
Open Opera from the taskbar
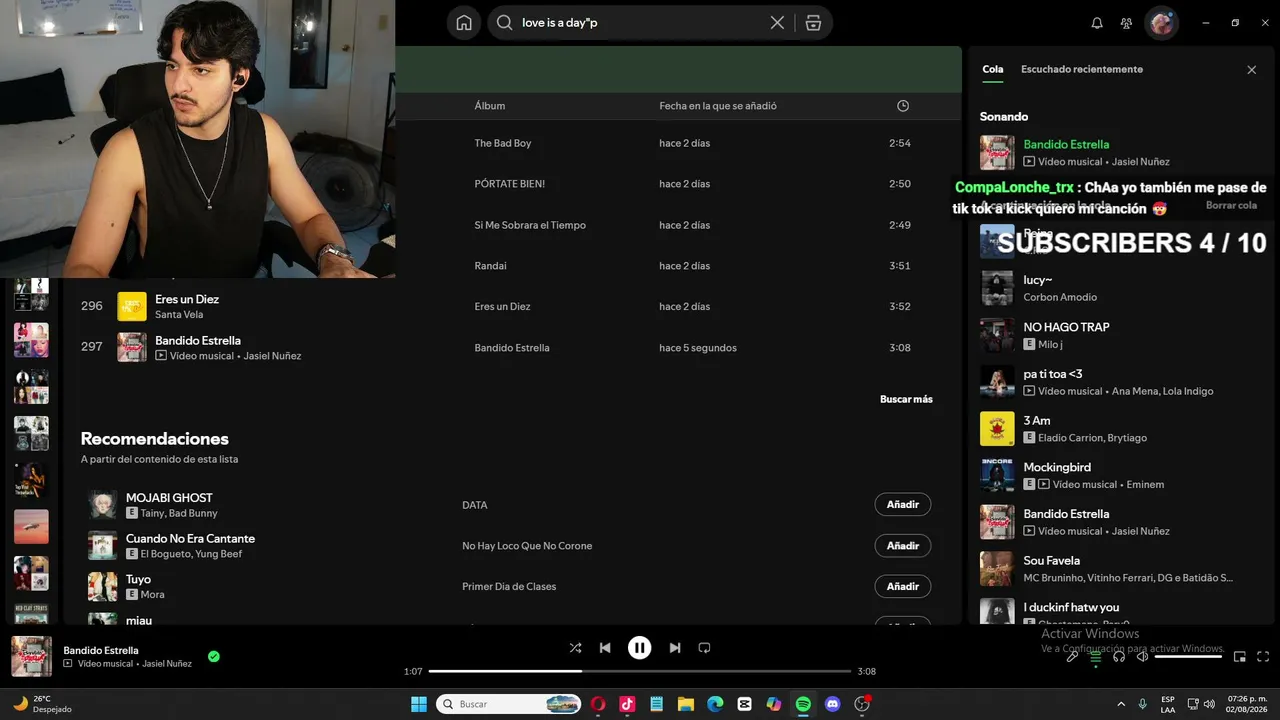tap(598, 704)
